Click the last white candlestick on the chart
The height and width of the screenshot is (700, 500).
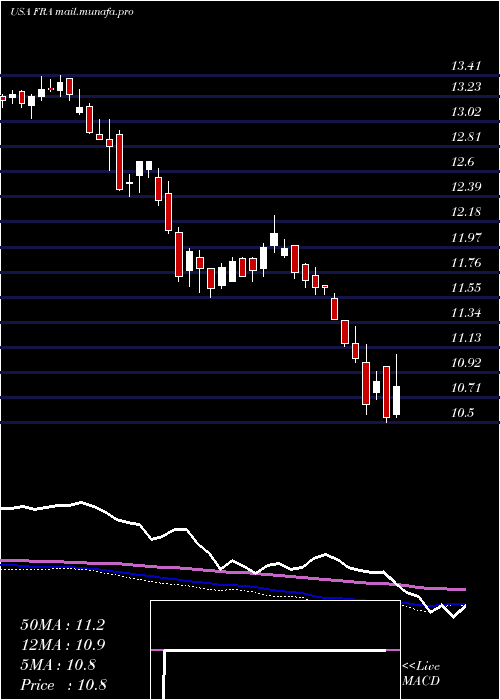coord(396,386)
